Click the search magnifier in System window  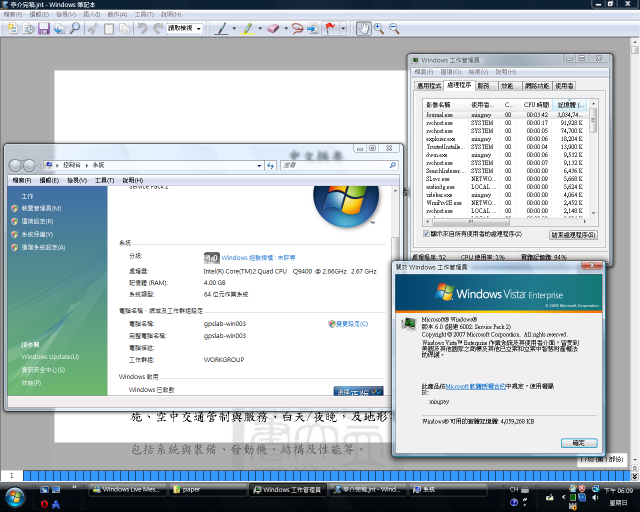click(393, 165)
